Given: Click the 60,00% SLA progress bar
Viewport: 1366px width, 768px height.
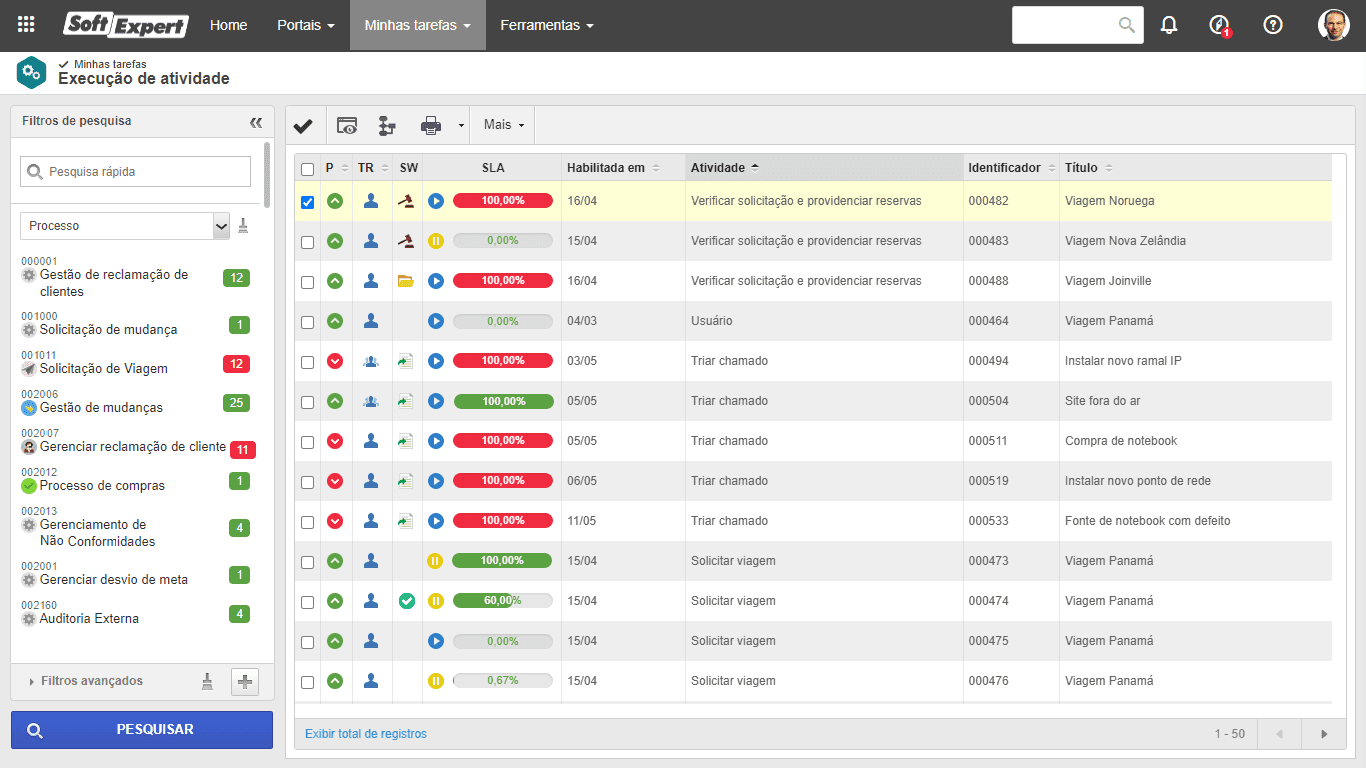Looking at the screenshot, I should click(503, 601).
